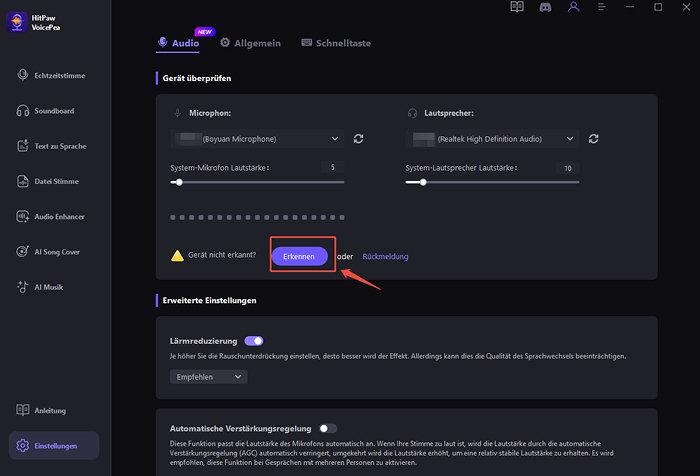The image size is (700, 476).
Task: Expand the Realtek speaker dropdown
Action: coord(492,139)
